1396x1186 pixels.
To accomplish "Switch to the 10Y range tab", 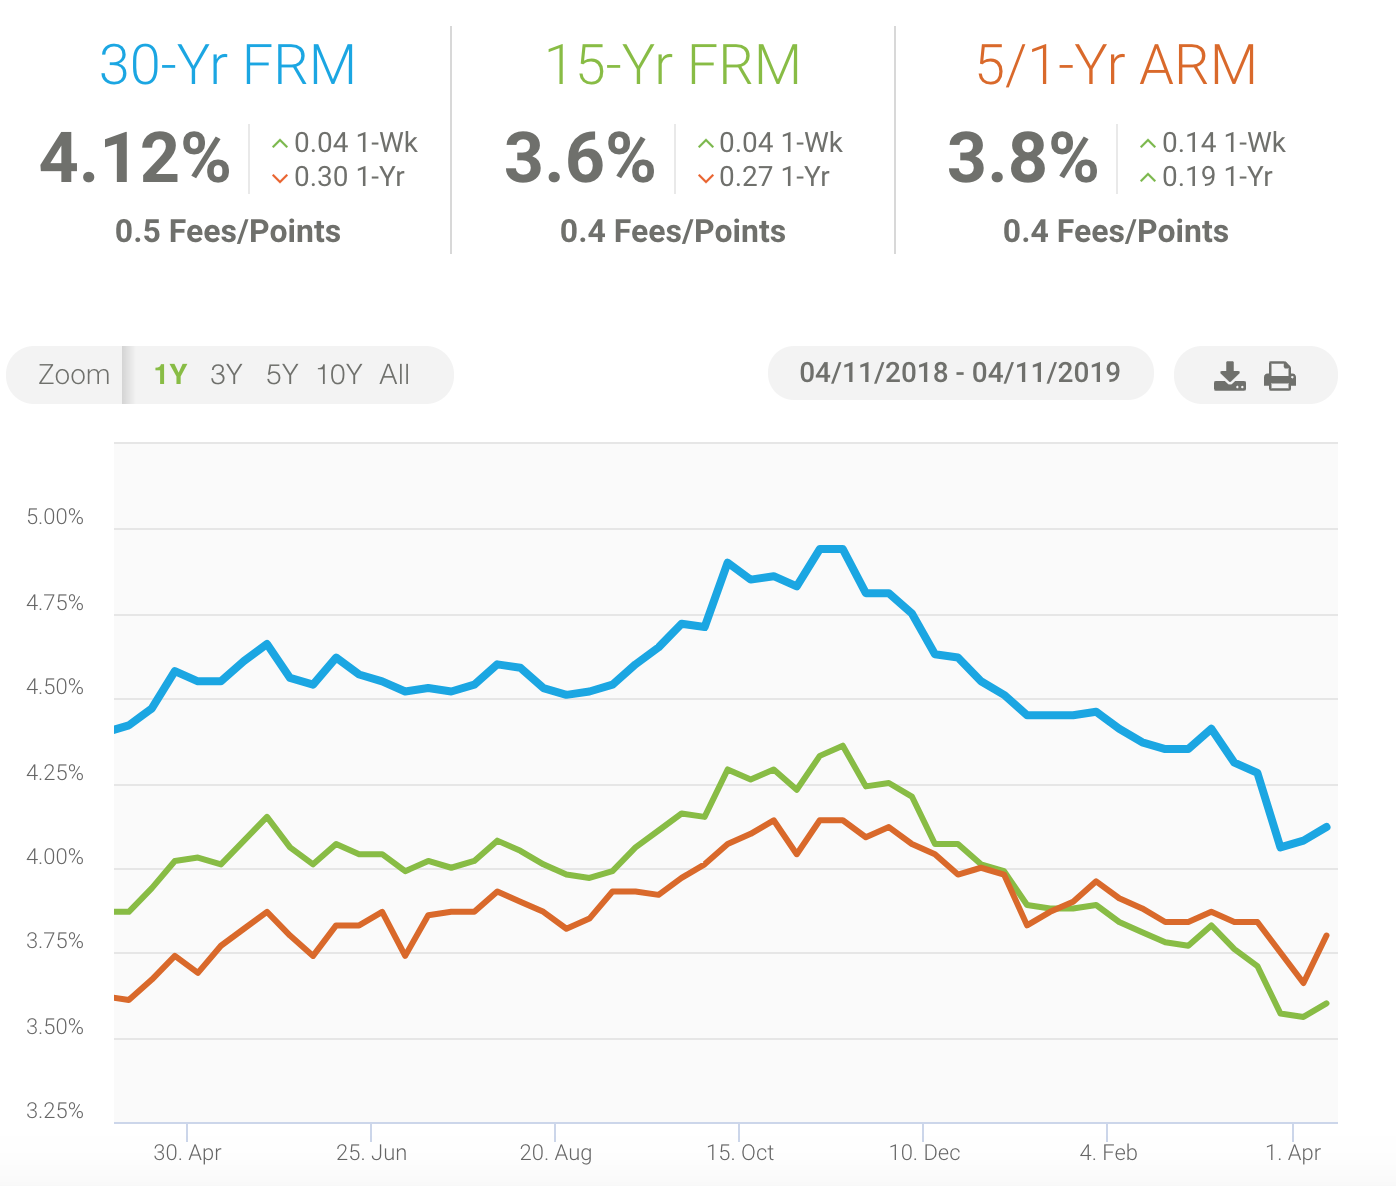I will pos(339,374).
